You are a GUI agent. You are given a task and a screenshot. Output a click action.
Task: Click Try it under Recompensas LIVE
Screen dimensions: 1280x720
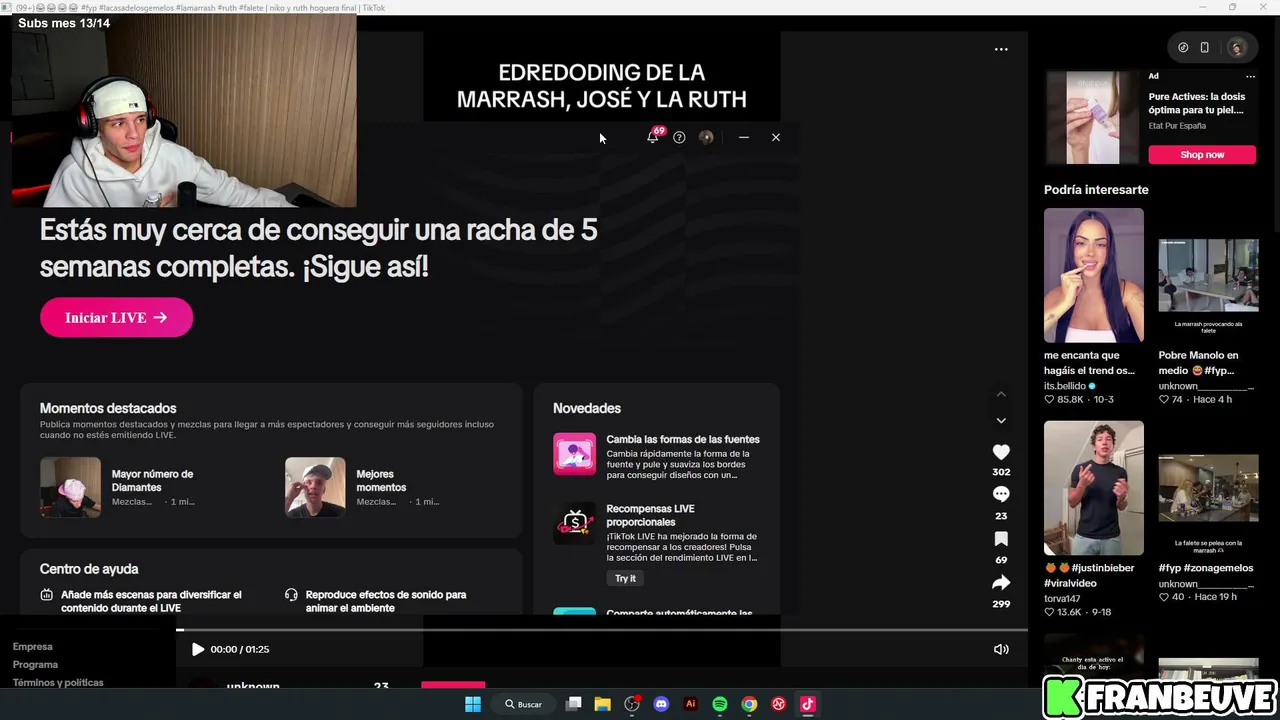pyautogui.click(x=625, y=578)
